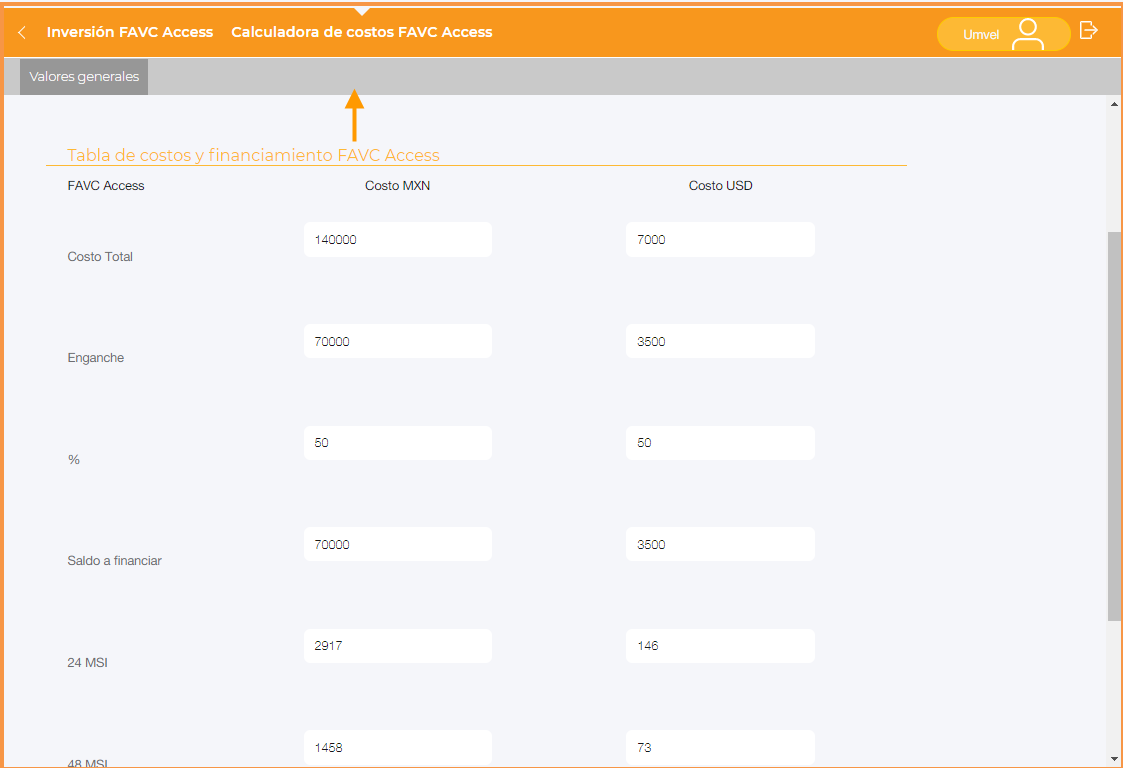Click the scrollbar down arrow

click(1114, 759)
